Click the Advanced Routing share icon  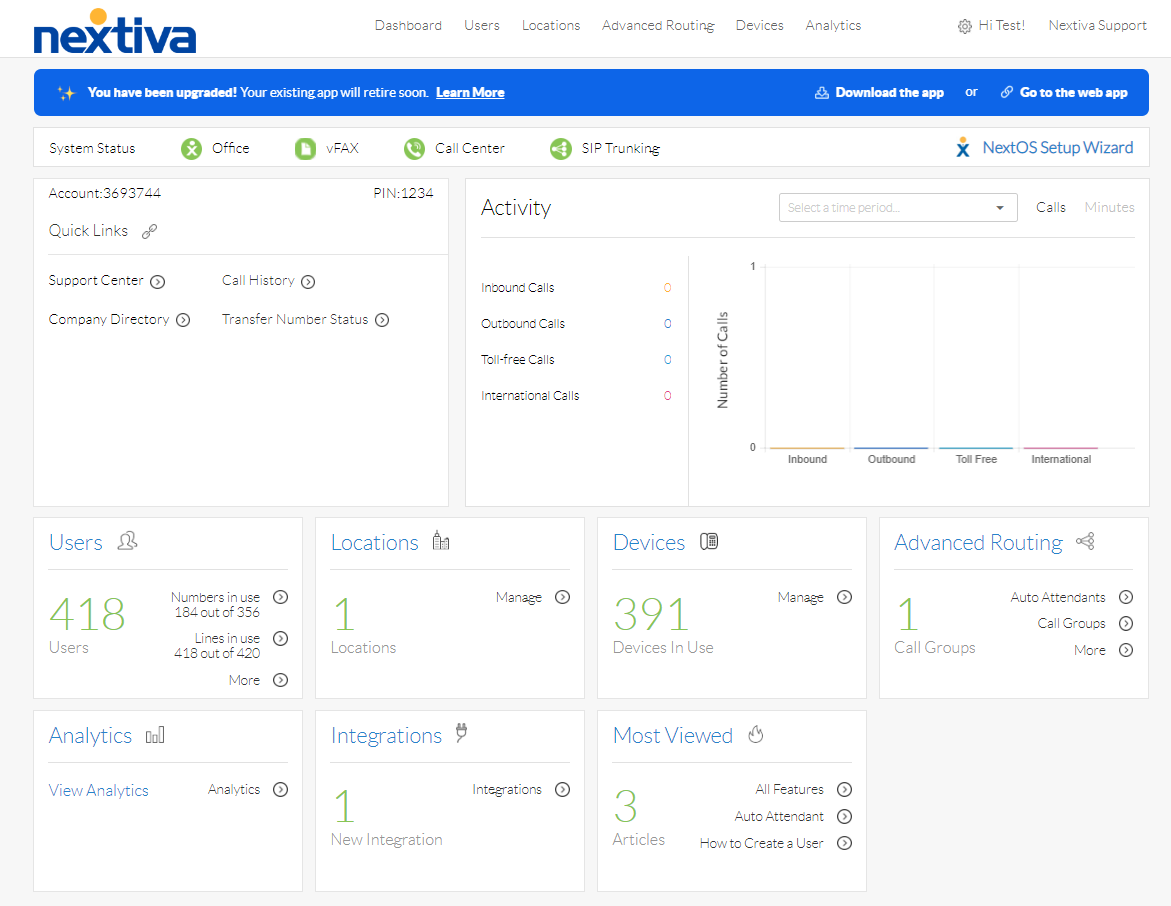coord(1085,541)
